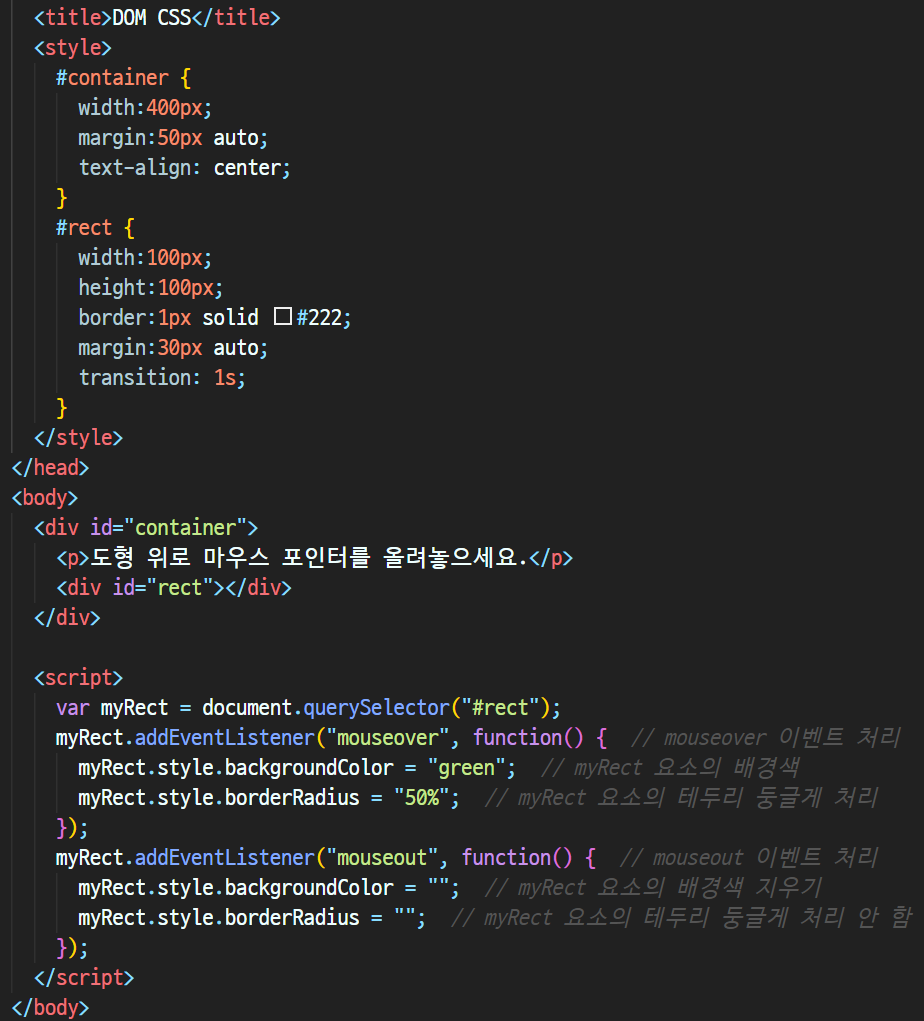Click the closing </style> tag
The height and width of the screenshot is (1021, 924).
click(78, 438)
